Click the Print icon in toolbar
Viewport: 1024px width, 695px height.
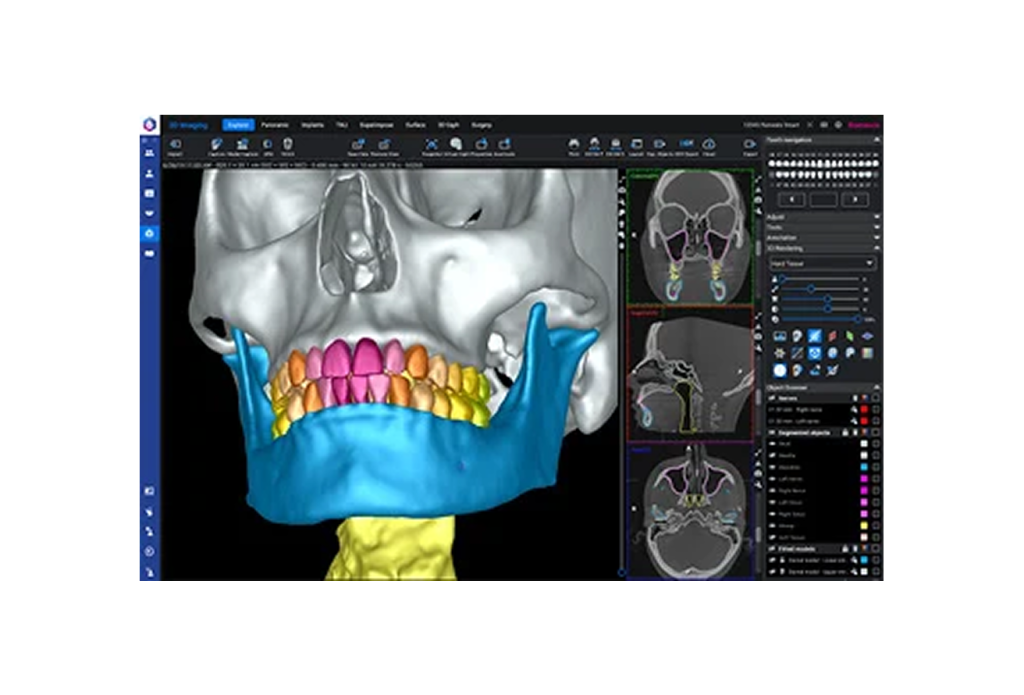coord(573,146)
